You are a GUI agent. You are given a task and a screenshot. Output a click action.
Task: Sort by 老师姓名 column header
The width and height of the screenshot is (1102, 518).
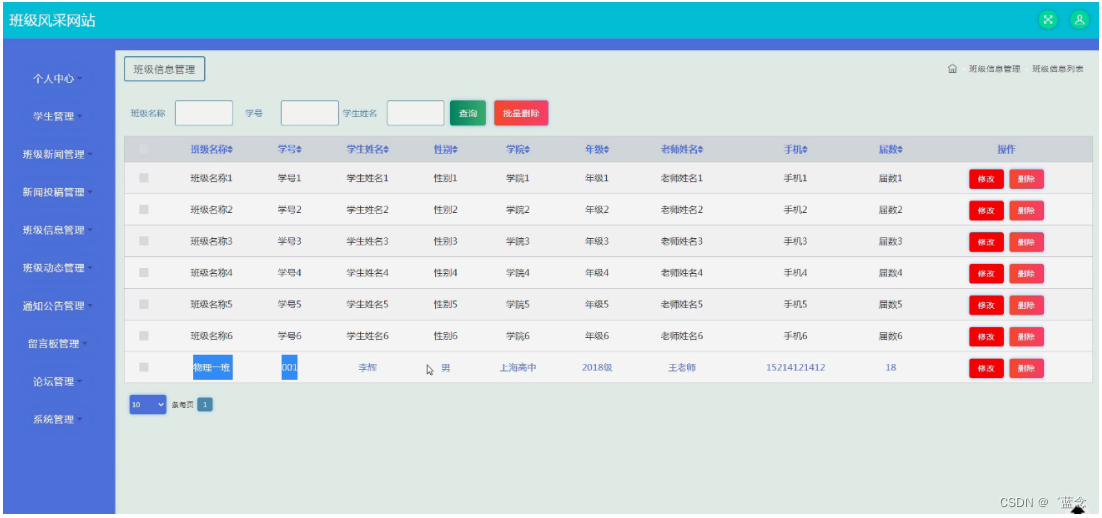pyautogui.click(x=682, y=150)
